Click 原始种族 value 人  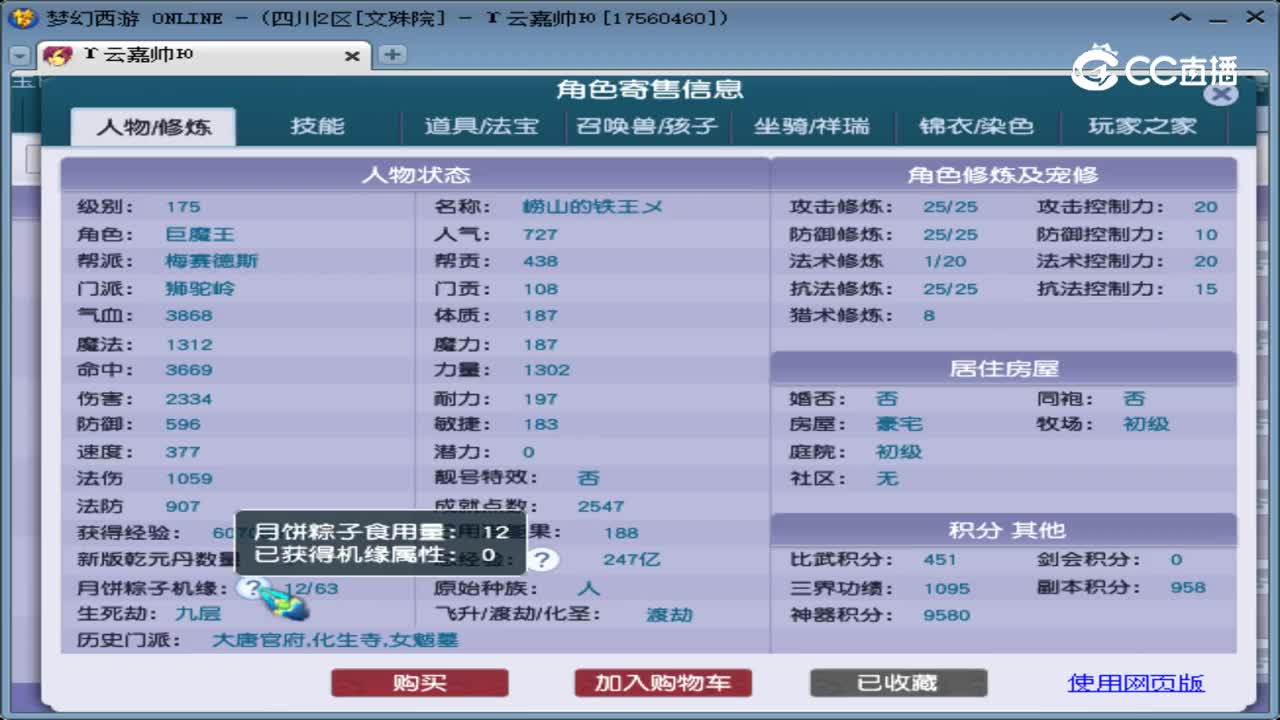(588, 588)
